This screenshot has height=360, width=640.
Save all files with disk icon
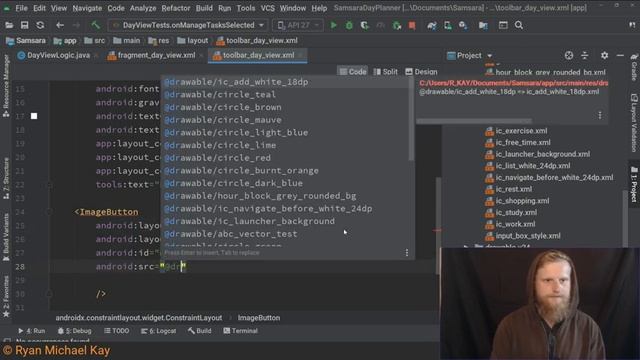click(24, 25)
